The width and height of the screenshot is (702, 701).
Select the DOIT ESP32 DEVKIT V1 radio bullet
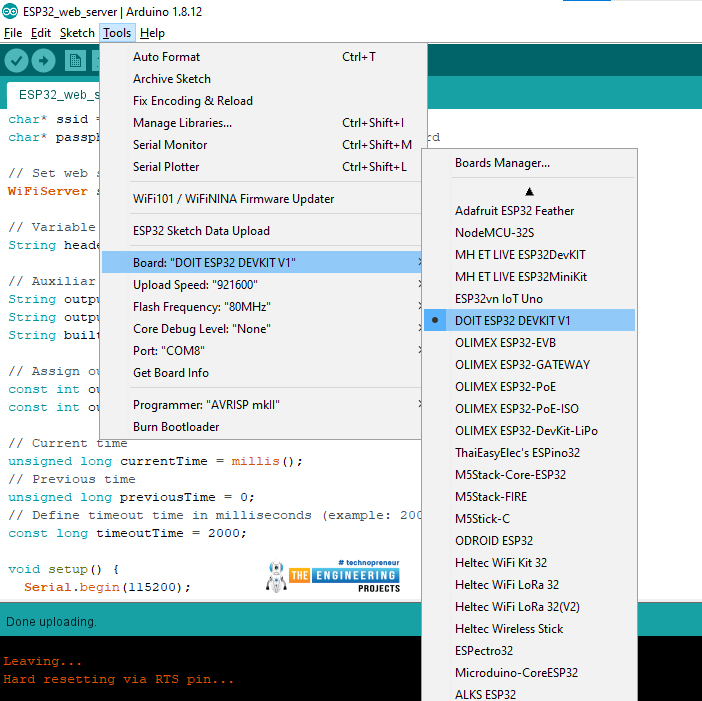pyautogui.click(x=435, y=321)
